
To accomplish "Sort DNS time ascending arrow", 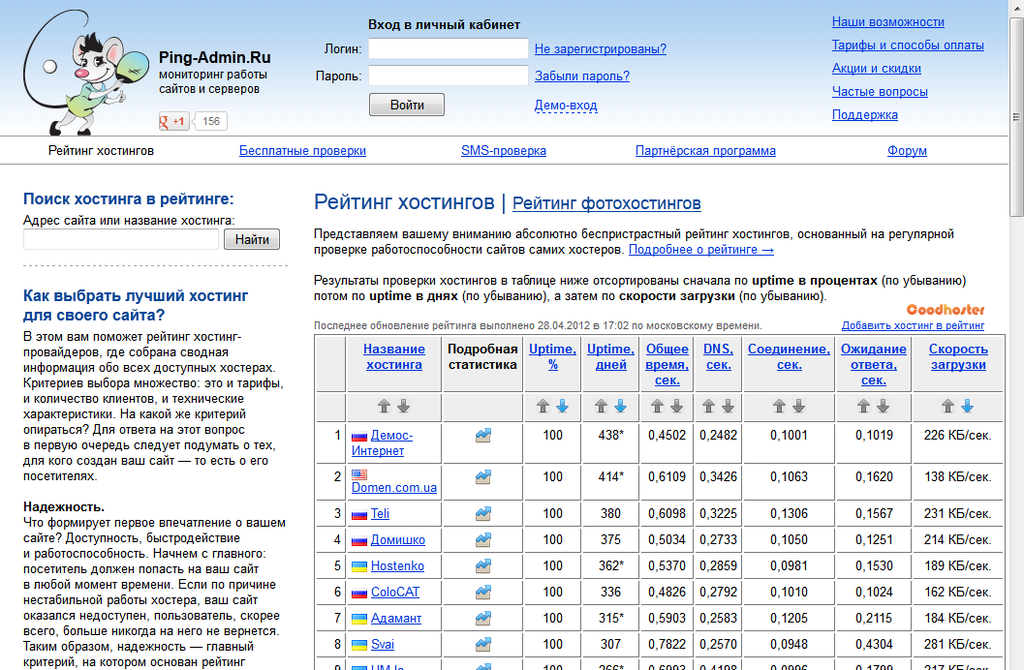I will [x=709, y=406].
